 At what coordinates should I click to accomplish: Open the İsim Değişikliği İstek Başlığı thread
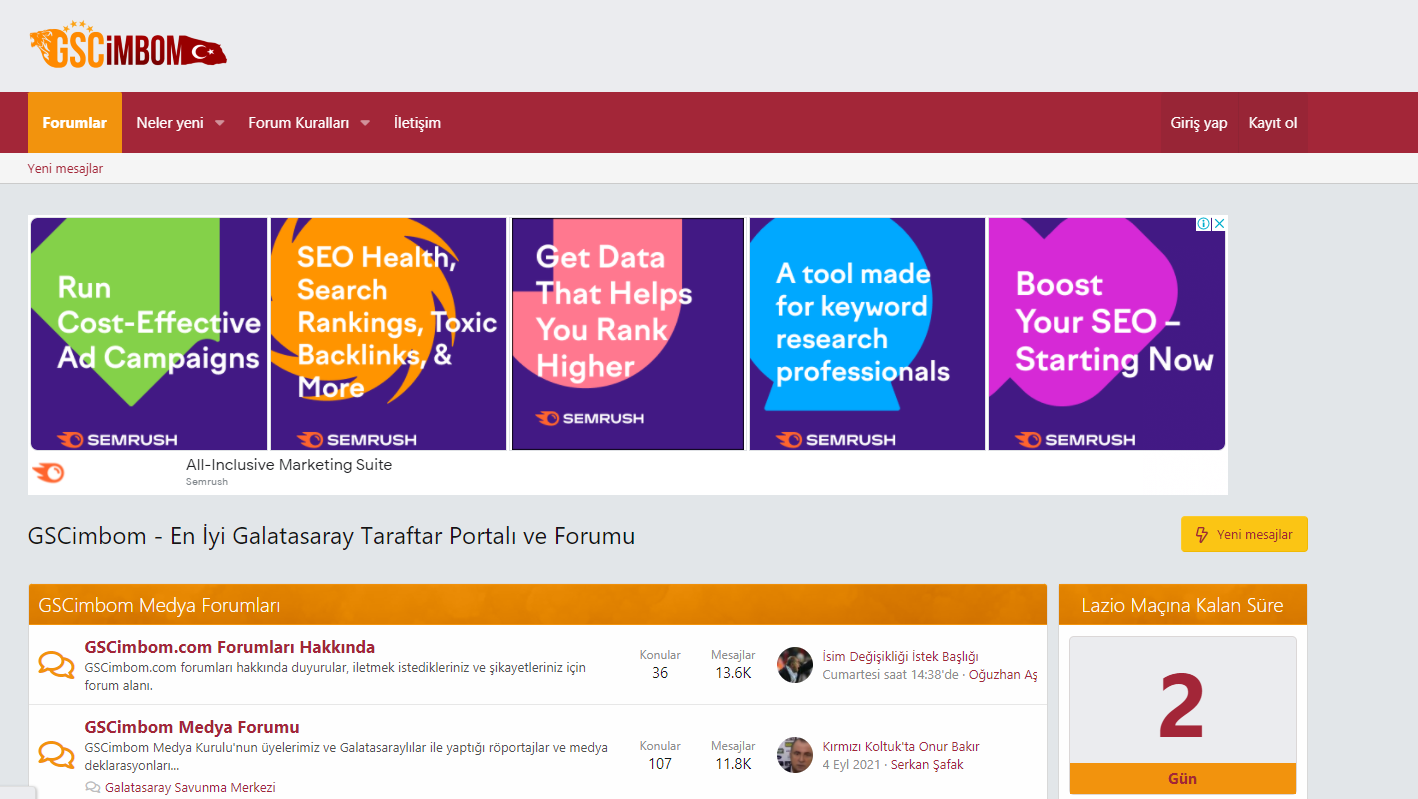(x=900, y=656)
